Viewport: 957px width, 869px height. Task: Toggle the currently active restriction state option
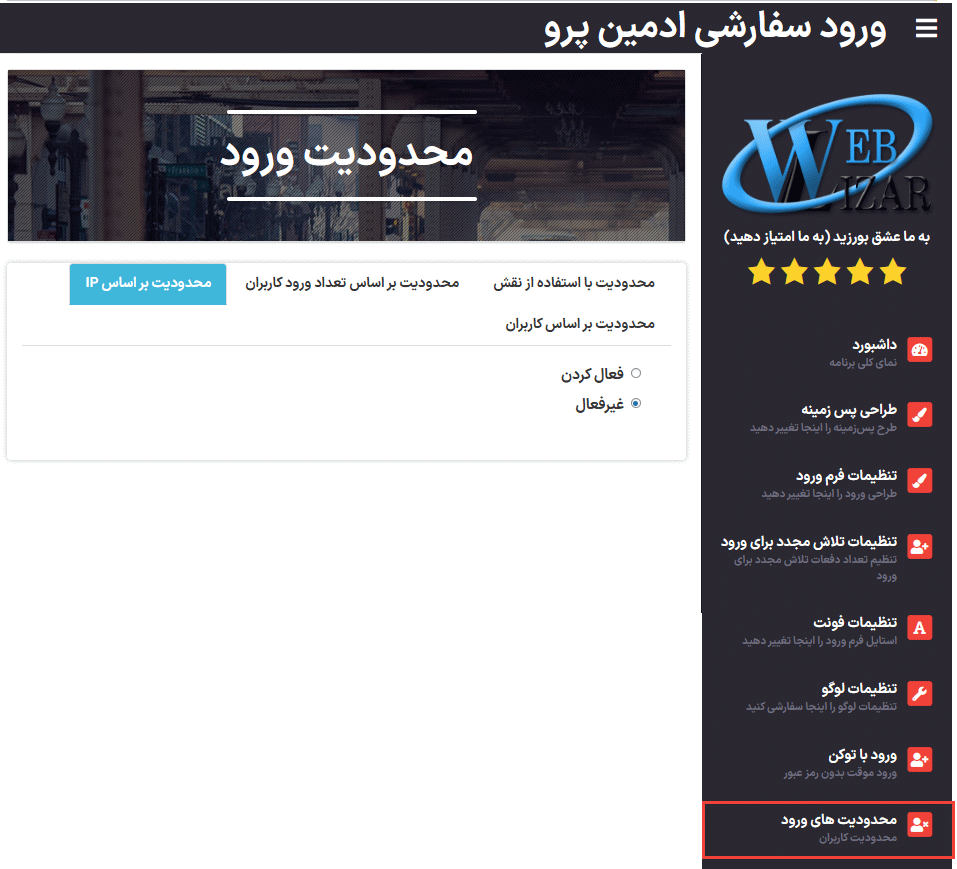tap(637, 403)
